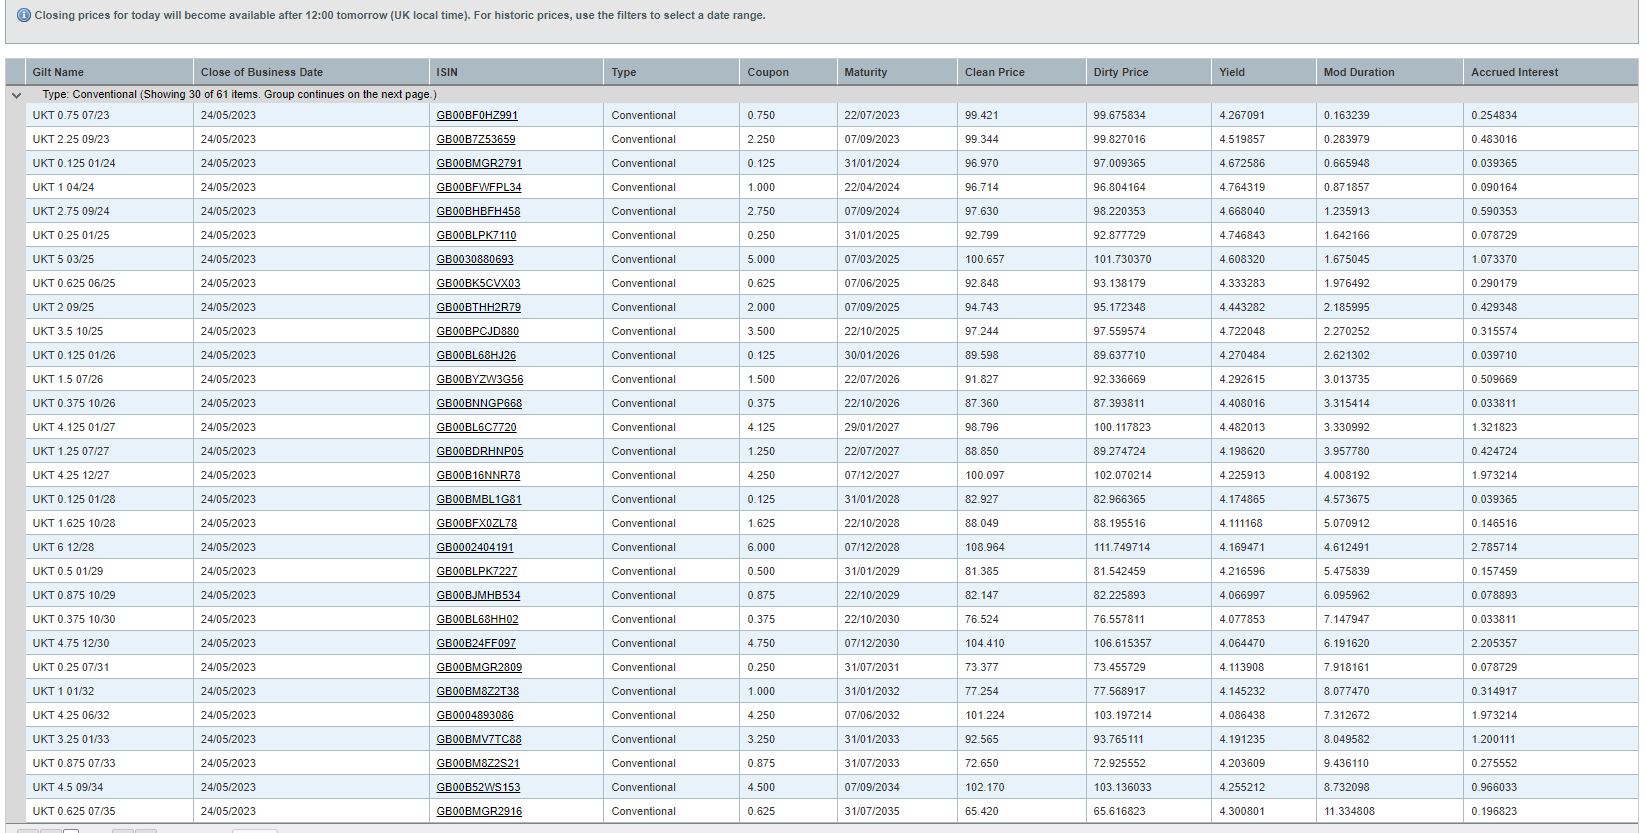Collapse the Type: Conventional group
Image resolution: width=1646 pixels, height=833 pixels.
pyautogui.click(x=16, y=95)
